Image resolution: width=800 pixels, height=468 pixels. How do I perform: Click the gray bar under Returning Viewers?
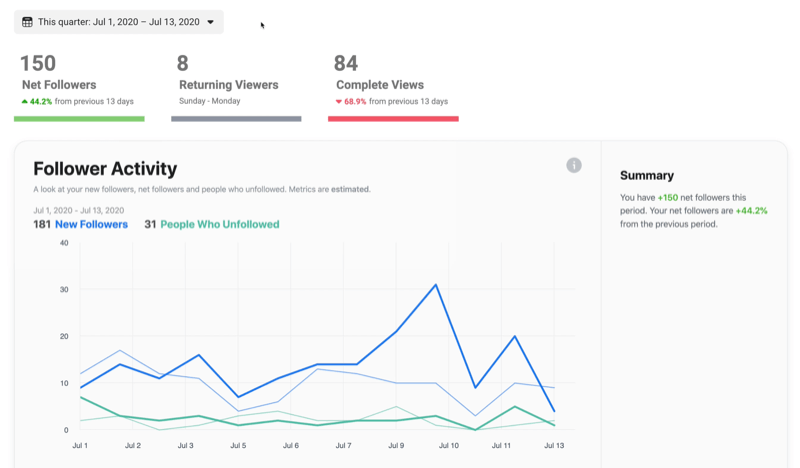[236, 119]
